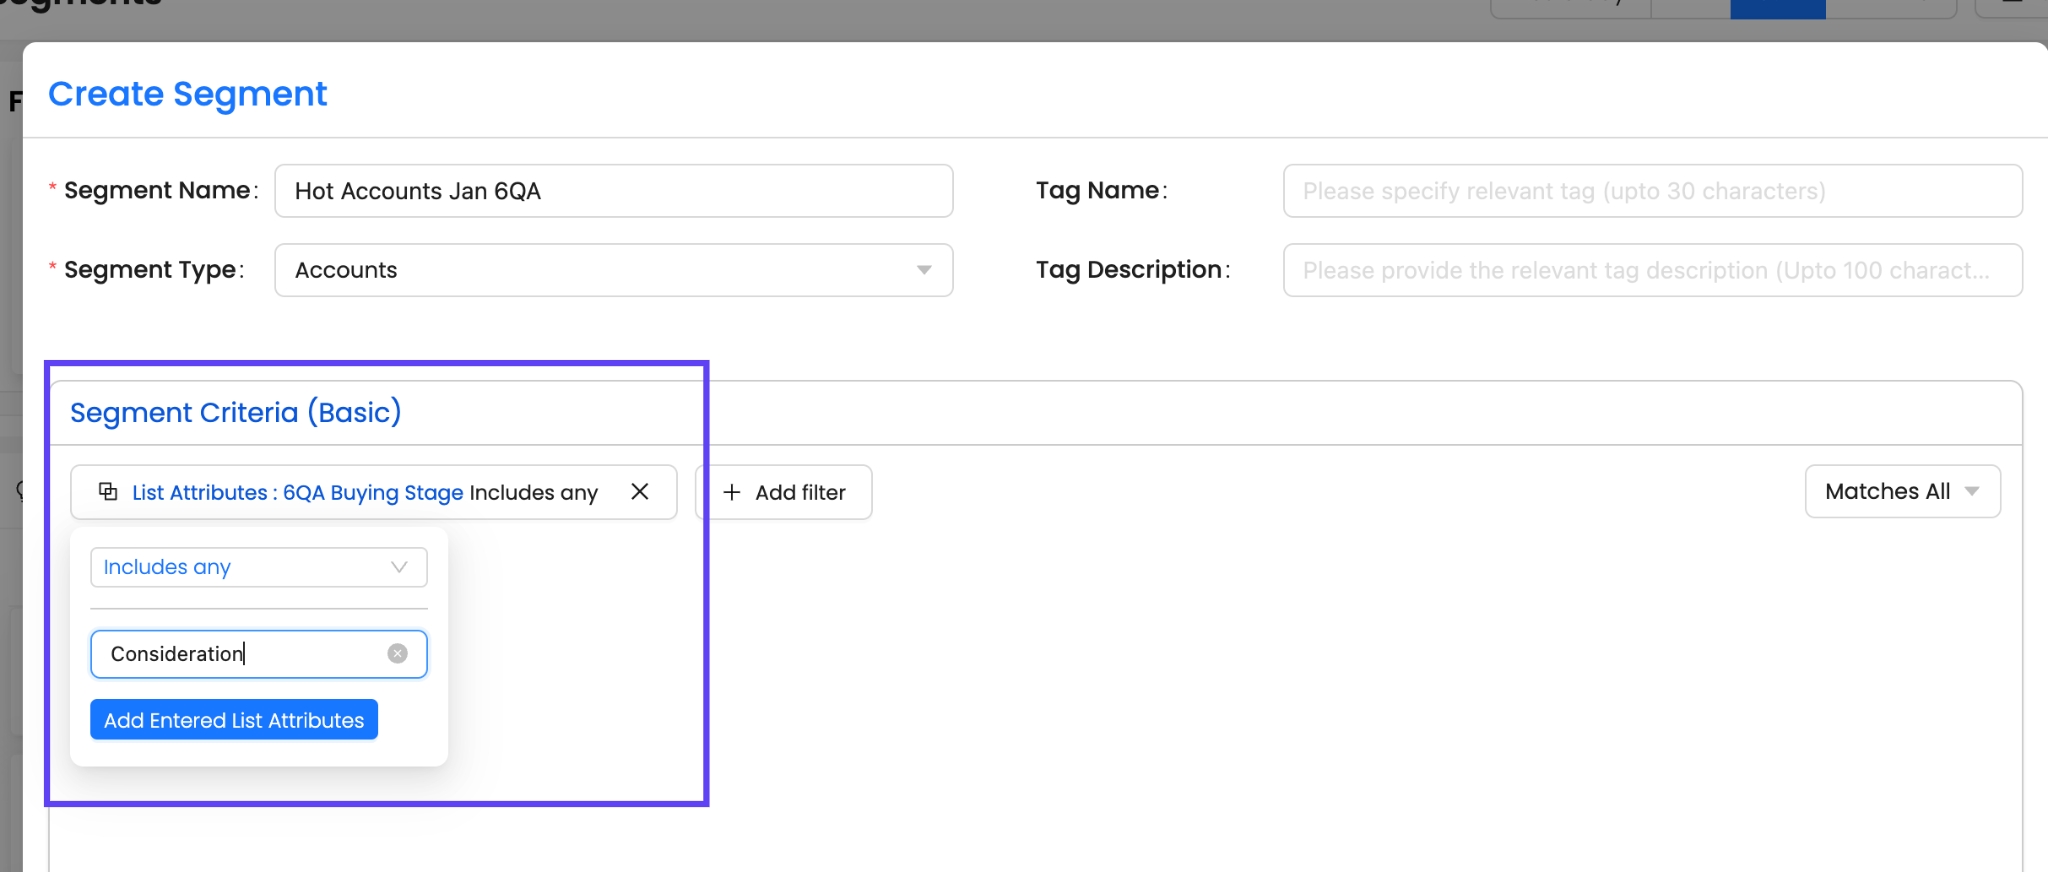Open the Includes any operator dropdown
The image size is (2048, 872).
pos(258,567)
